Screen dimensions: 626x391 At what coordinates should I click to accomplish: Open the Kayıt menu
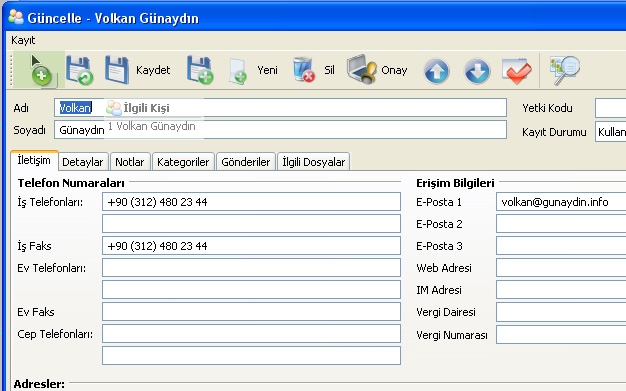23,40
